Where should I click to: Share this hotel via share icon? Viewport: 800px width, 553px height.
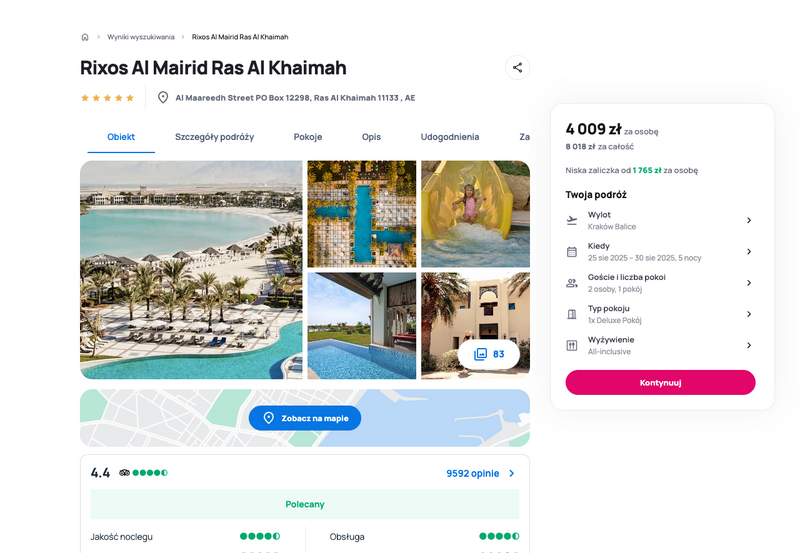(x=517, y=67)
